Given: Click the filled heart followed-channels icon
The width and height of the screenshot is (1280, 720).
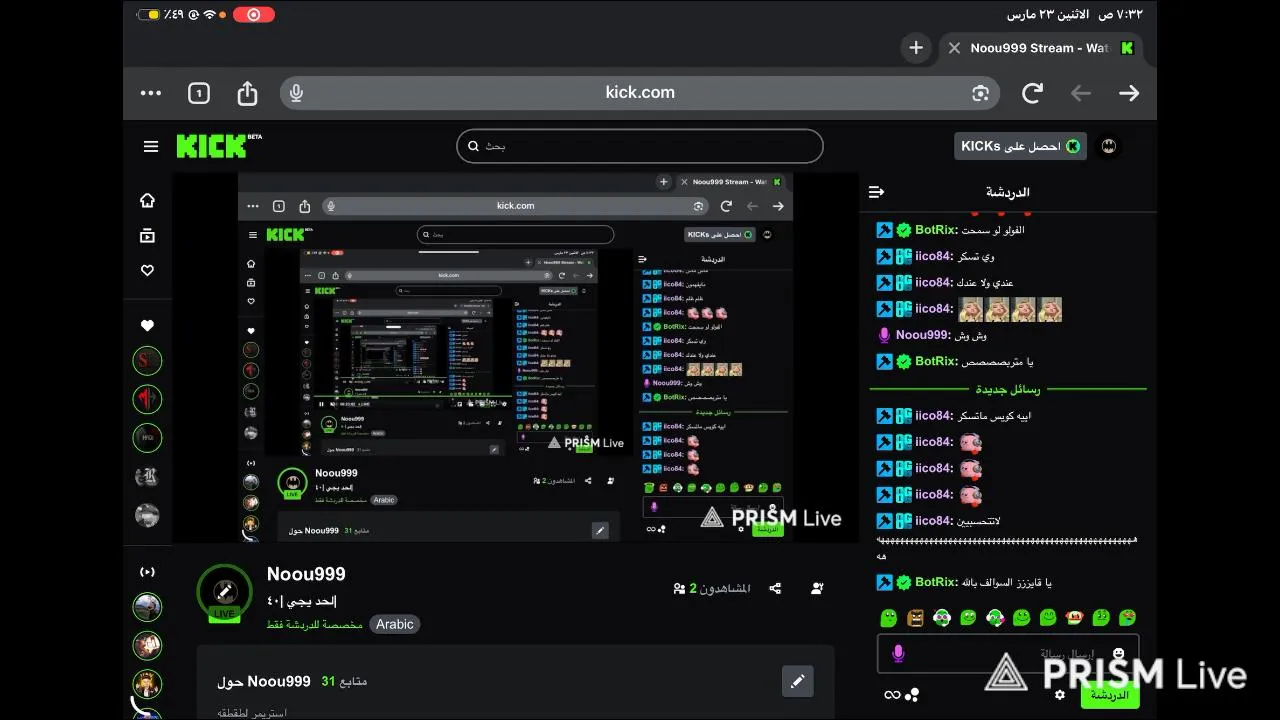Looking at the screenshot, I should (x=147, y=325).
